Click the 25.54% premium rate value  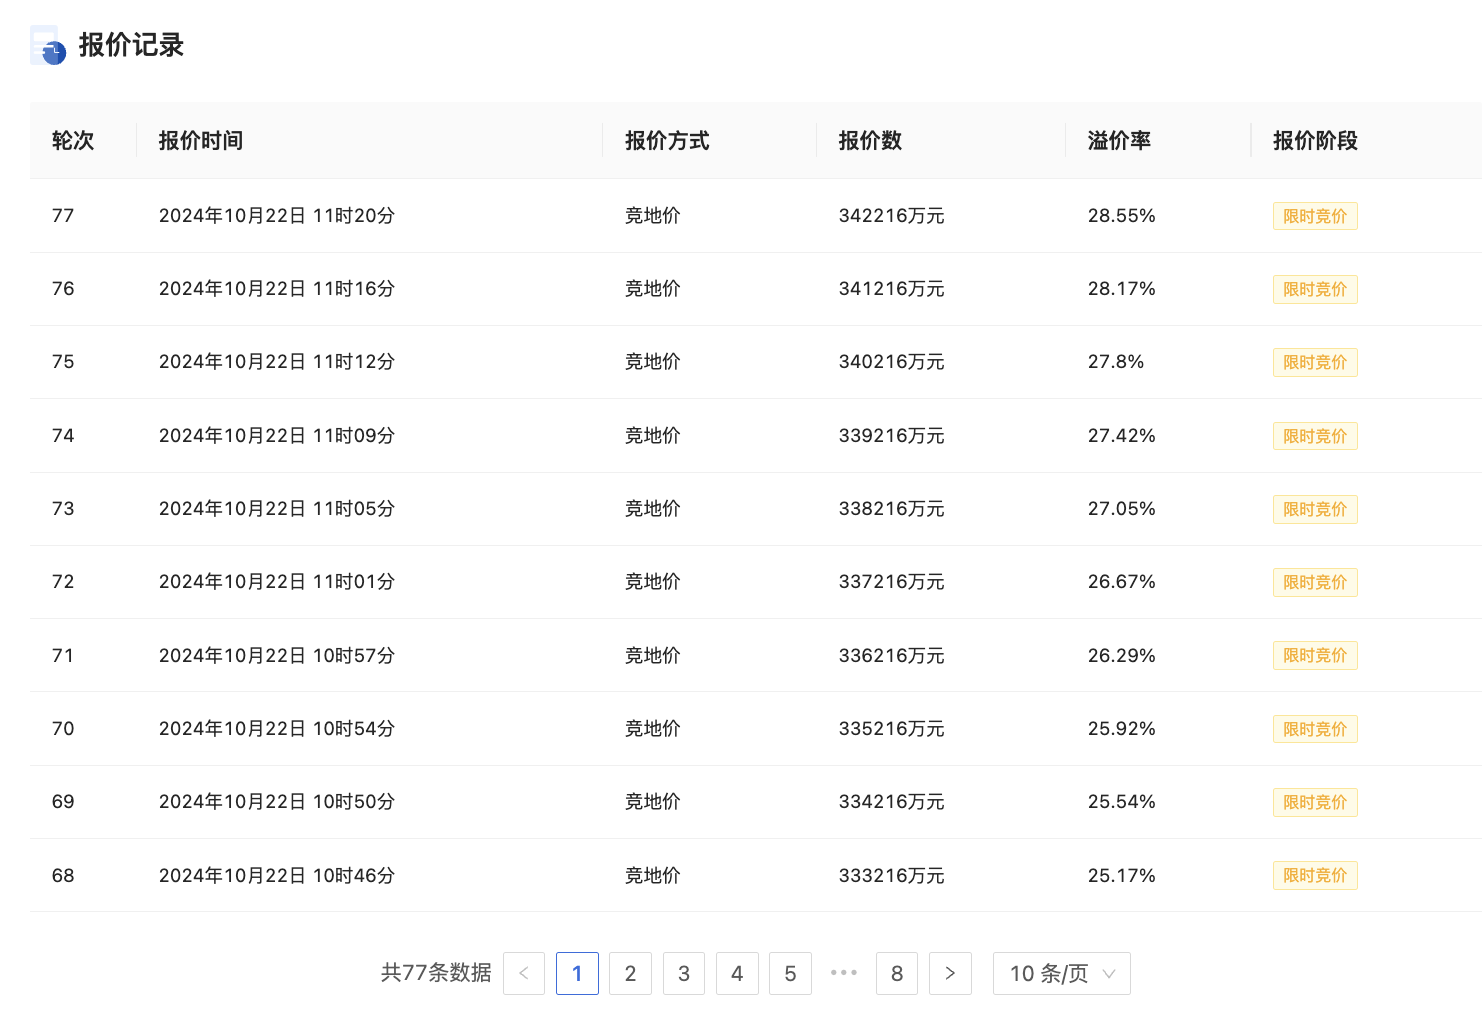point(1122,802)
